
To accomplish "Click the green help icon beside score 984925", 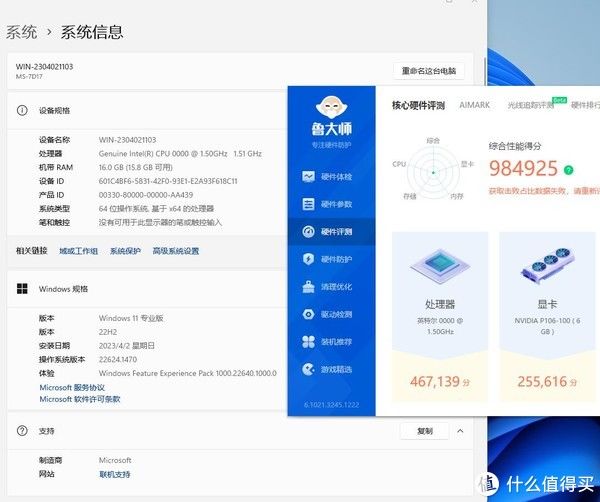I will point(569,170).
